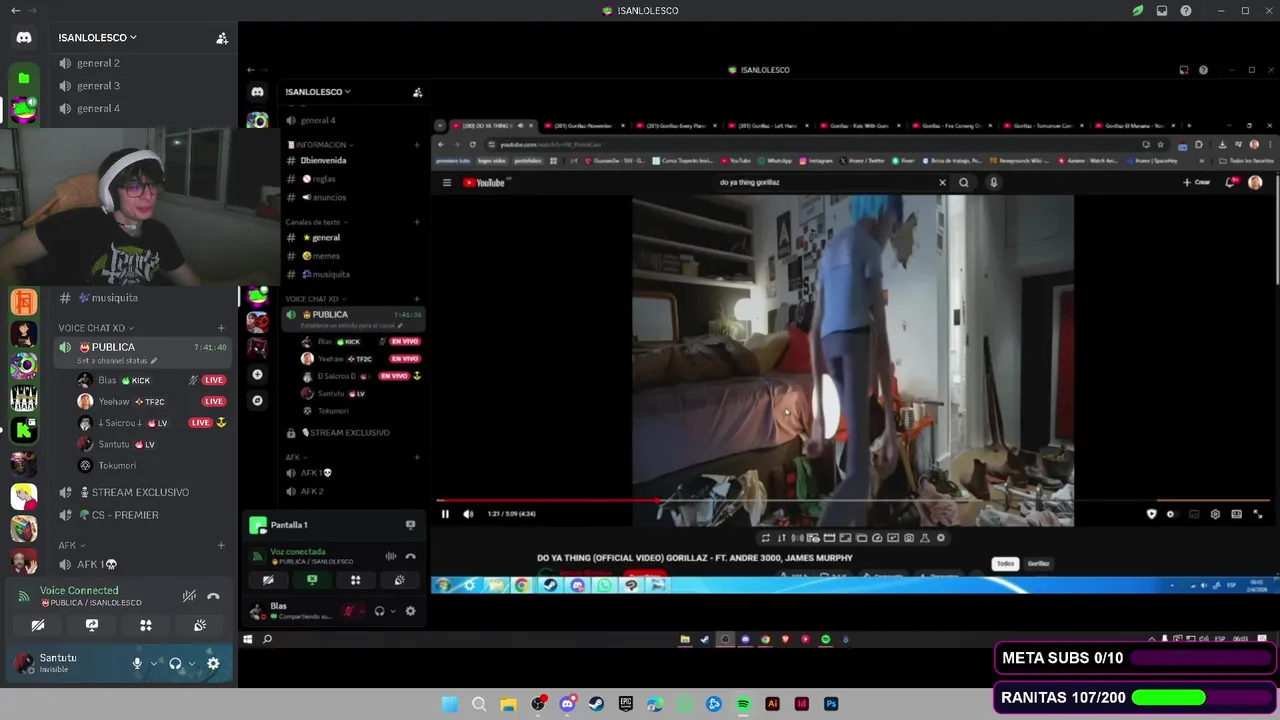1280x720 pixels.
Task: Open the PUBLICA voice channel
Action: pos(113,347)
